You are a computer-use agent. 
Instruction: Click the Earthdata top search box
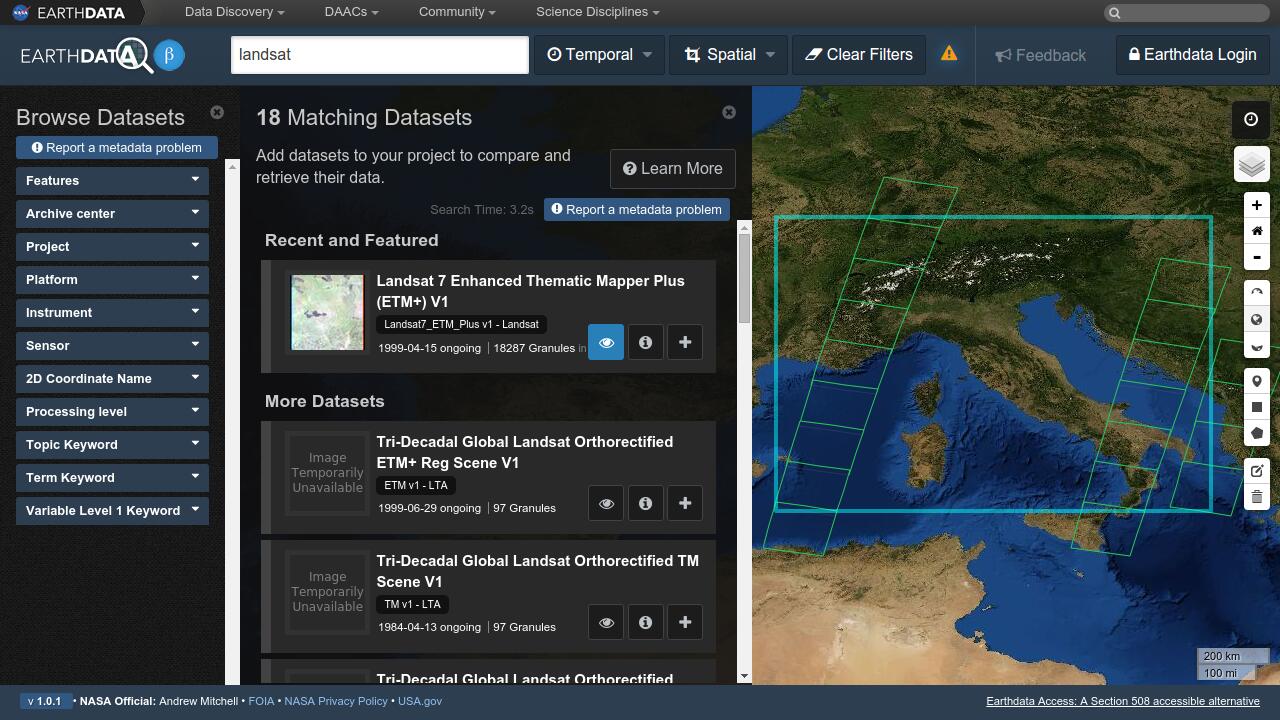point(1187,13)
